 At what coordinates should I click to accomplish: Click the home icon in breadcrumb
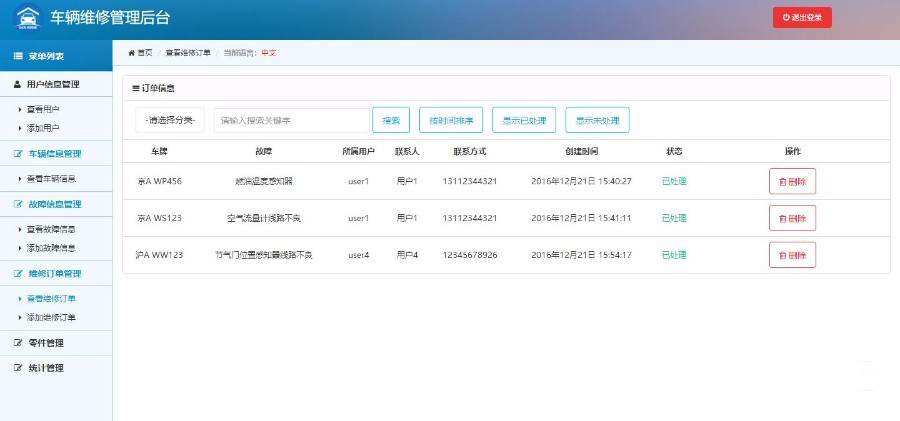(131, 53)
